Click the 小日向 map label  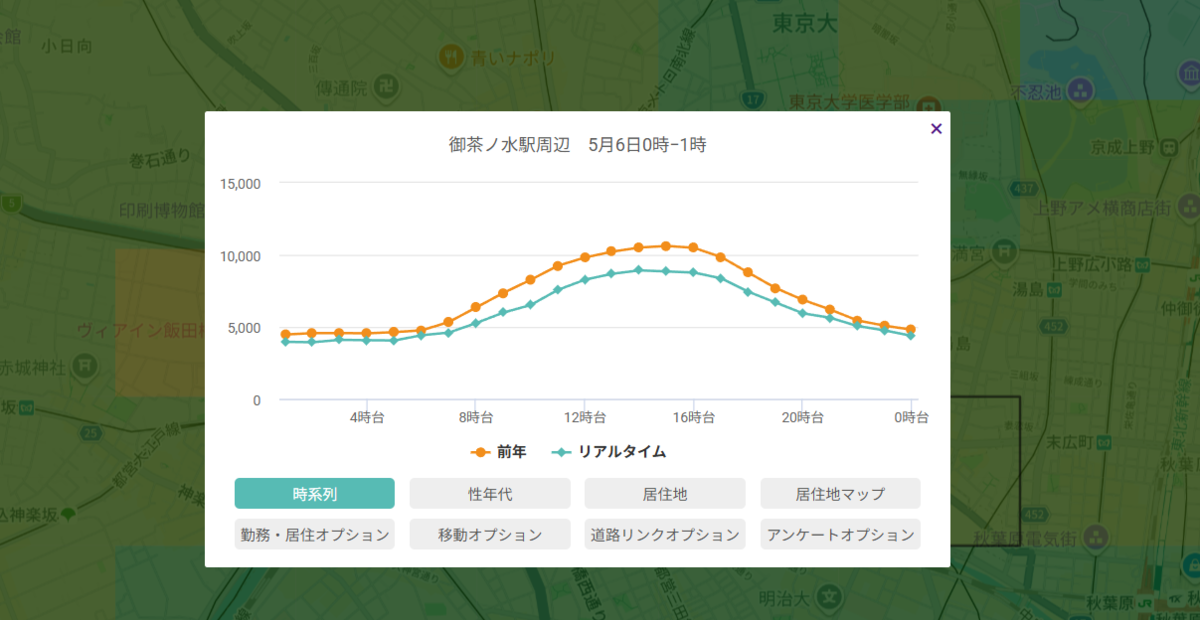click(x=67, y=46)
